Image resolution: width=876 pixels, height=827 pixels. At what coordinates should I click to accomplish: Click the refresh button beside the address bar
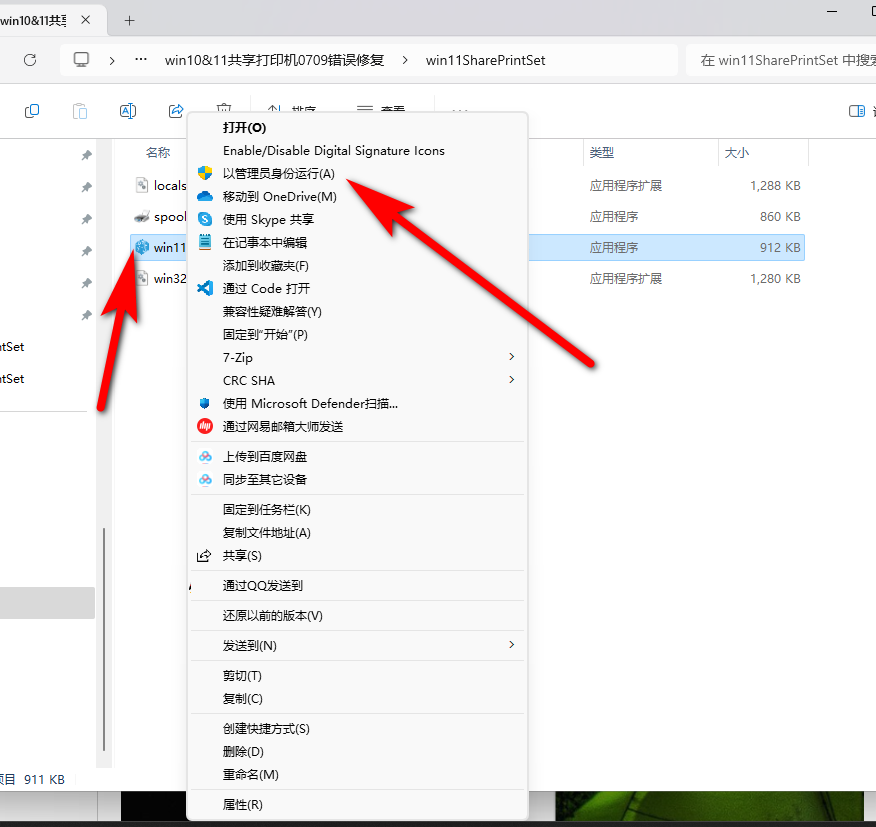(x=30, y=60)
